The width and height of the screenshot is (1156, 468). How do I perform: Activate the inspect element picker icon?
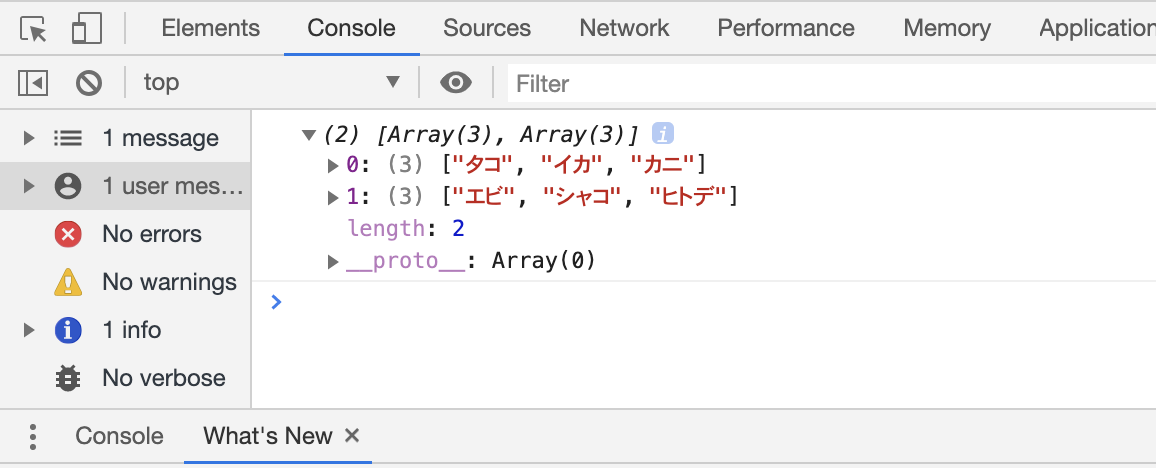[33, 29]
